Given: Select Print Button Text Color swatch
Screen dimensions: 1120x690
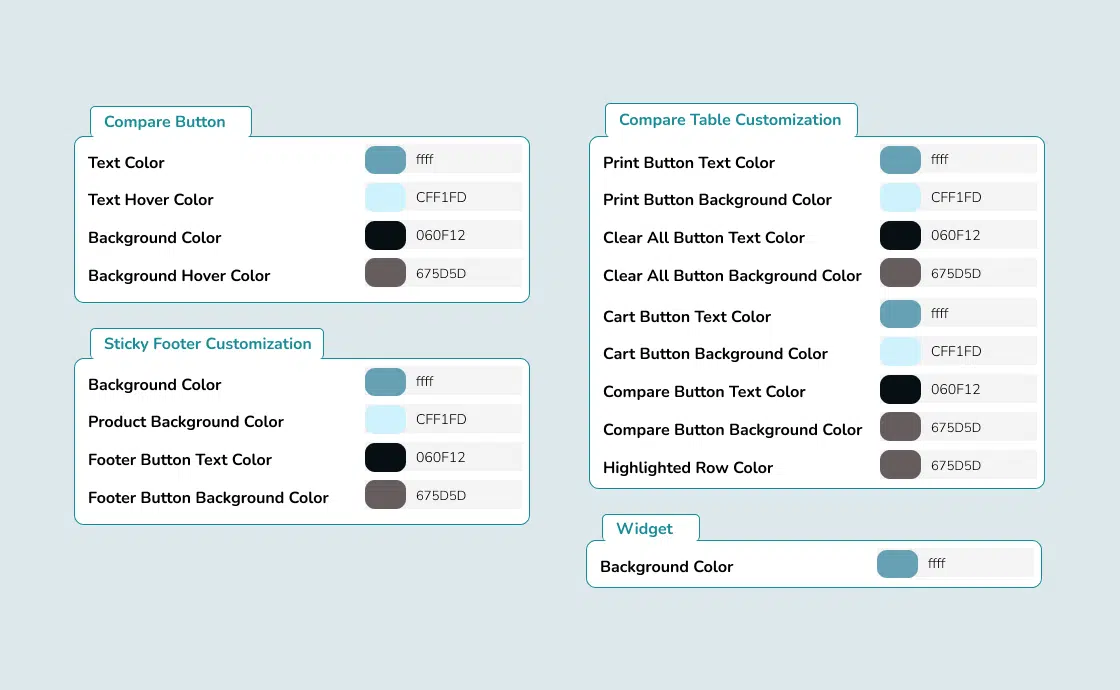Looking at the screenshot, I should click(x=900, y=160).
